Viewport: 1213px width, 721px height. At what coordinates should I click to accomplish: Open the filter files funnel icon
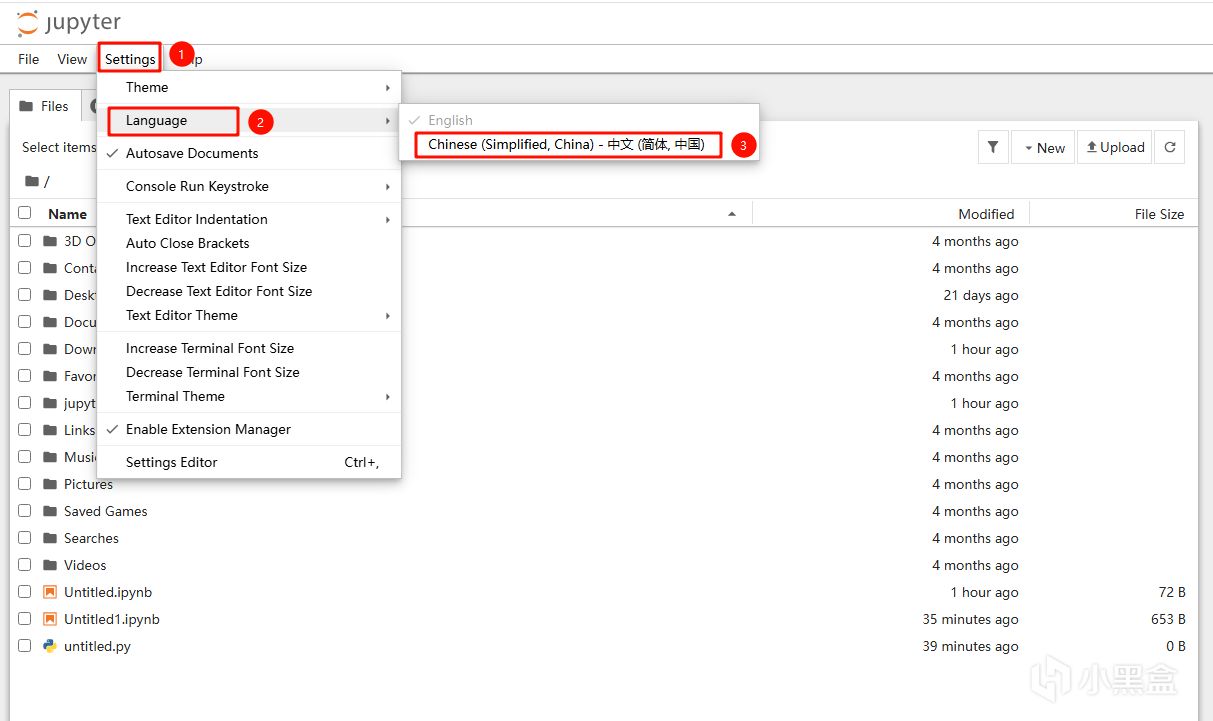(992, 147)
